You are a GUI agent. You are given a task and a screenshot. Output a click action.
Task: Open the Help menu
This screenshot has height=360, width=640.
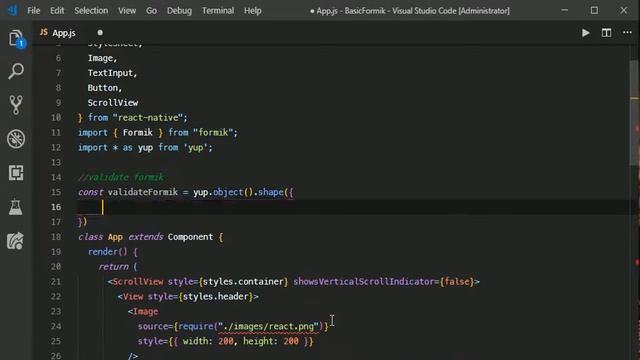tap(253, 11)
